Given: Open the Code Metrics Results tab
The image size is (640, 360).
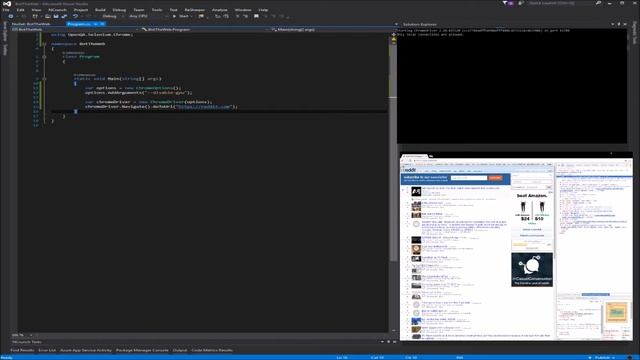Looking at the screenshot, I should tap(212, 350).
